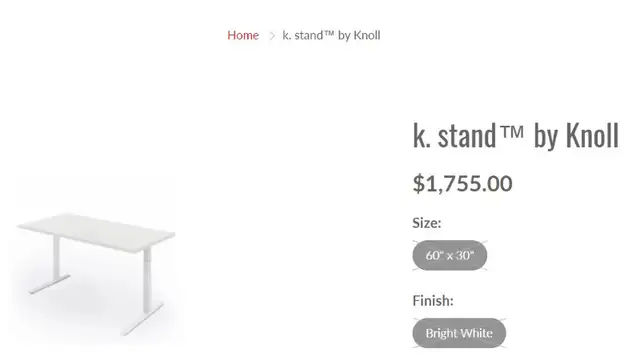Click the Finish: label
640x362 pixels.
click(x=433, y=301)
